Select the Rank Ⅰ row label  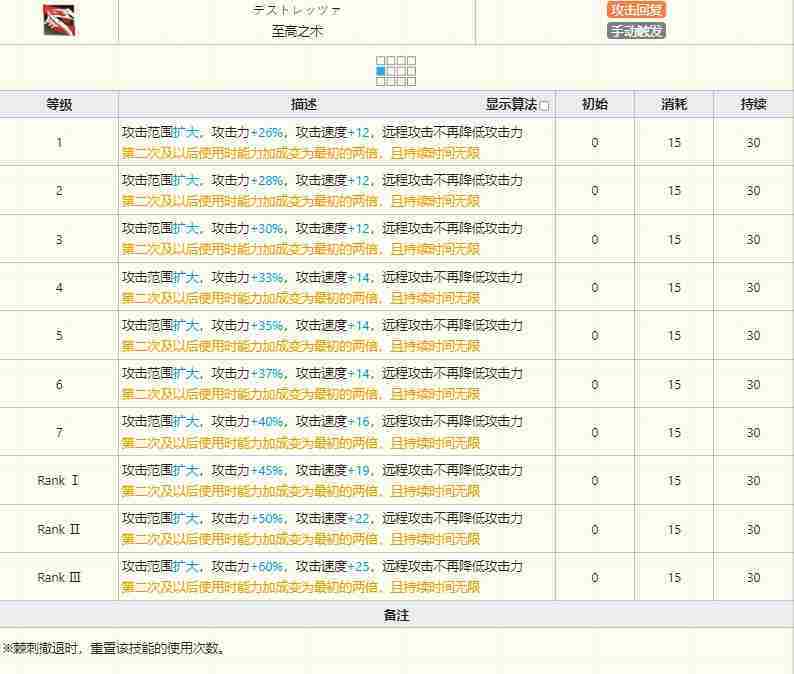(59, 480)
